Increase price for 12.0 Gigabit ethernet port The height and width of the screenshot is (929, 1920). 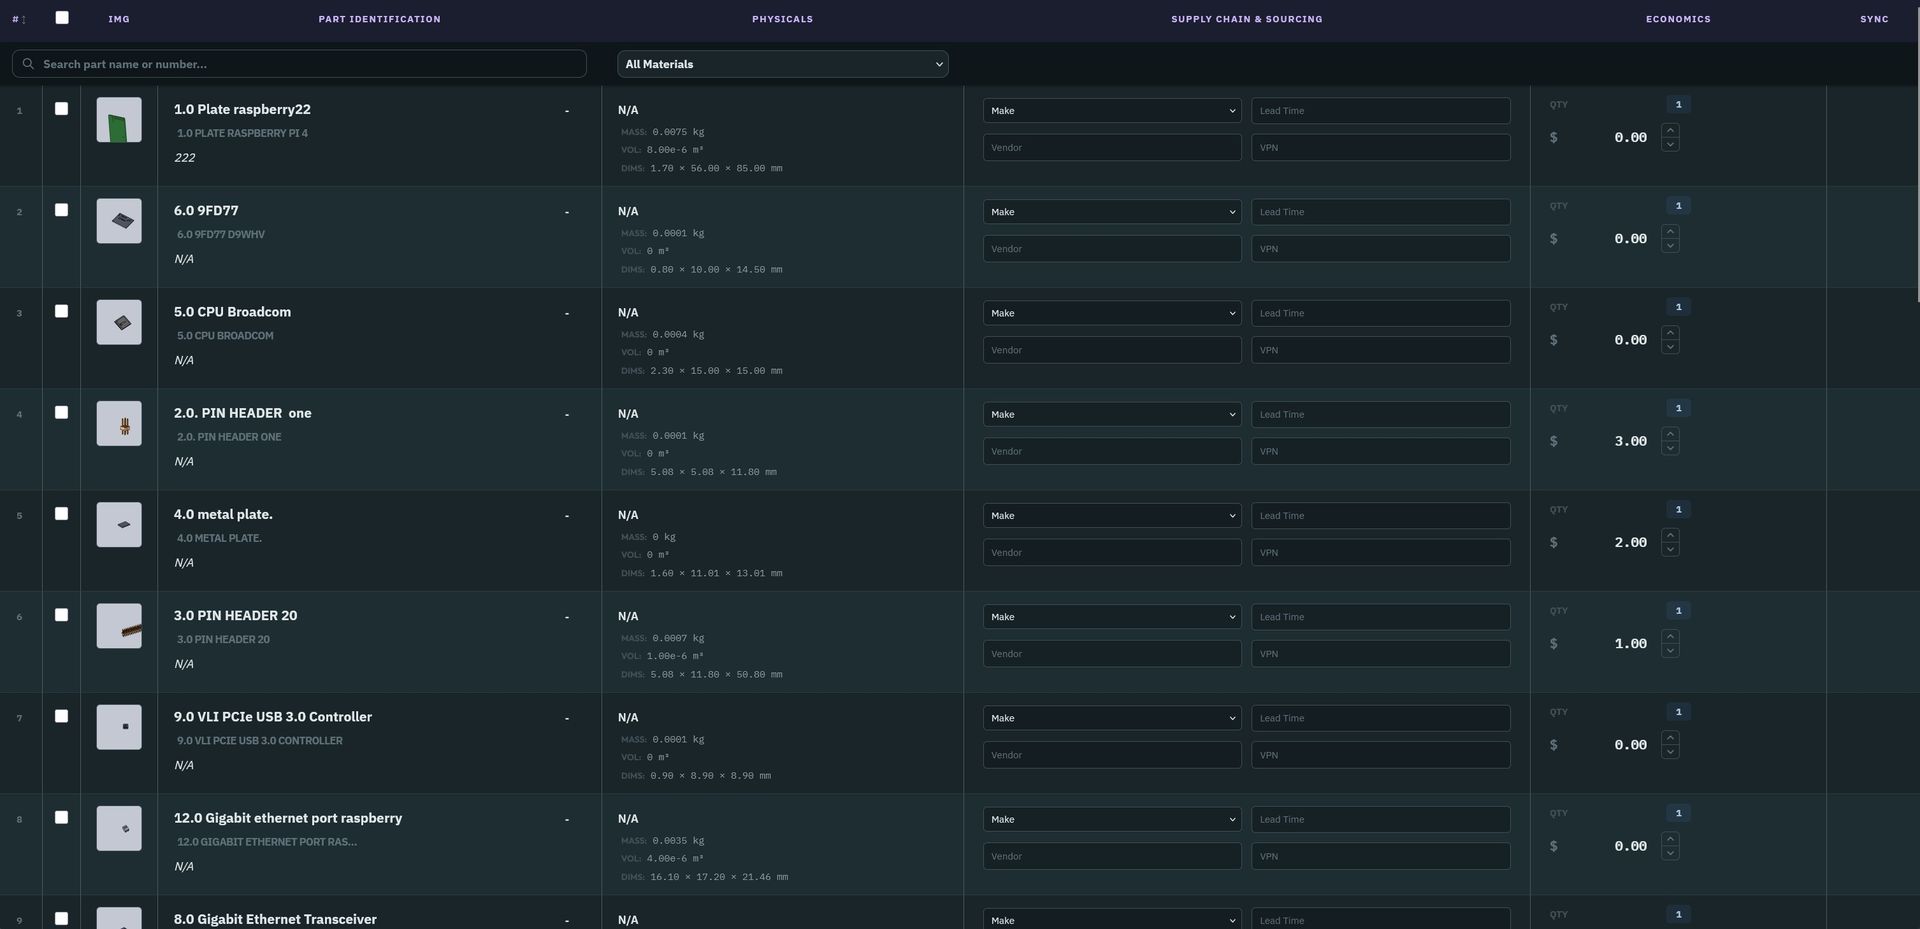tap(1670, 839)
